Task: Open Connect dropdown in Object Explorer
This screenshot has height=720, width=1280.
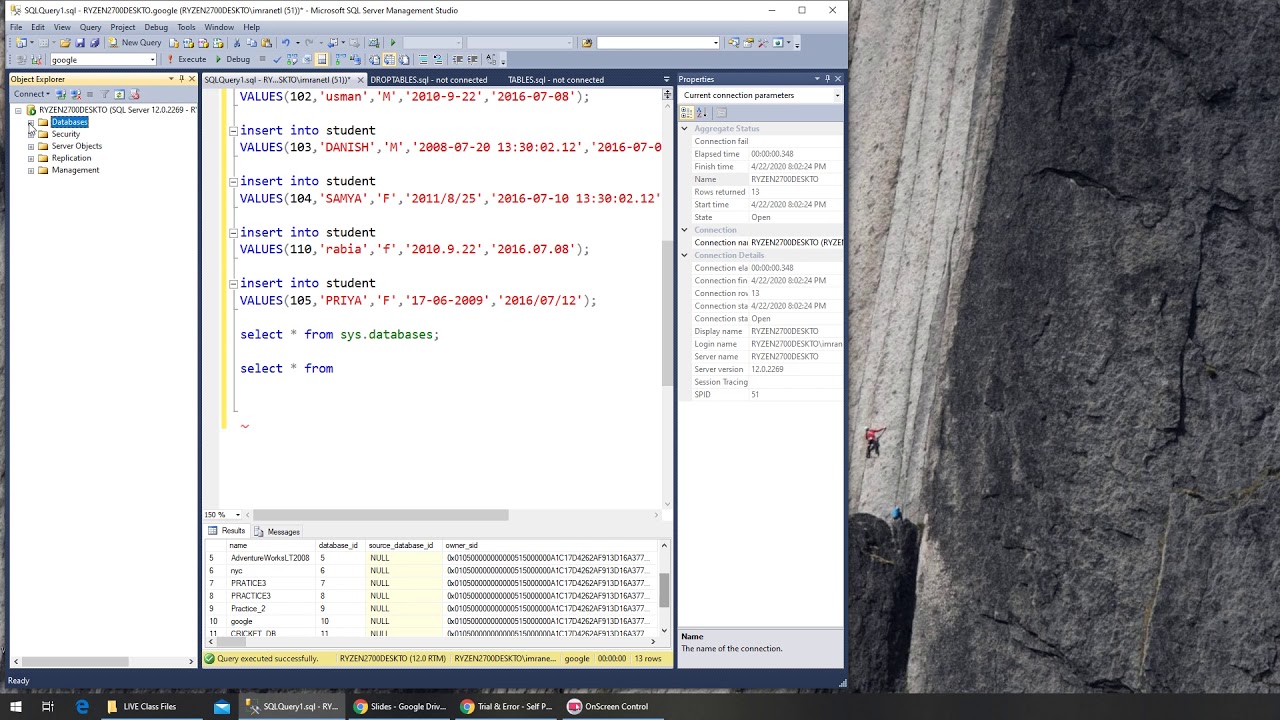Action: tap(31, 94)
